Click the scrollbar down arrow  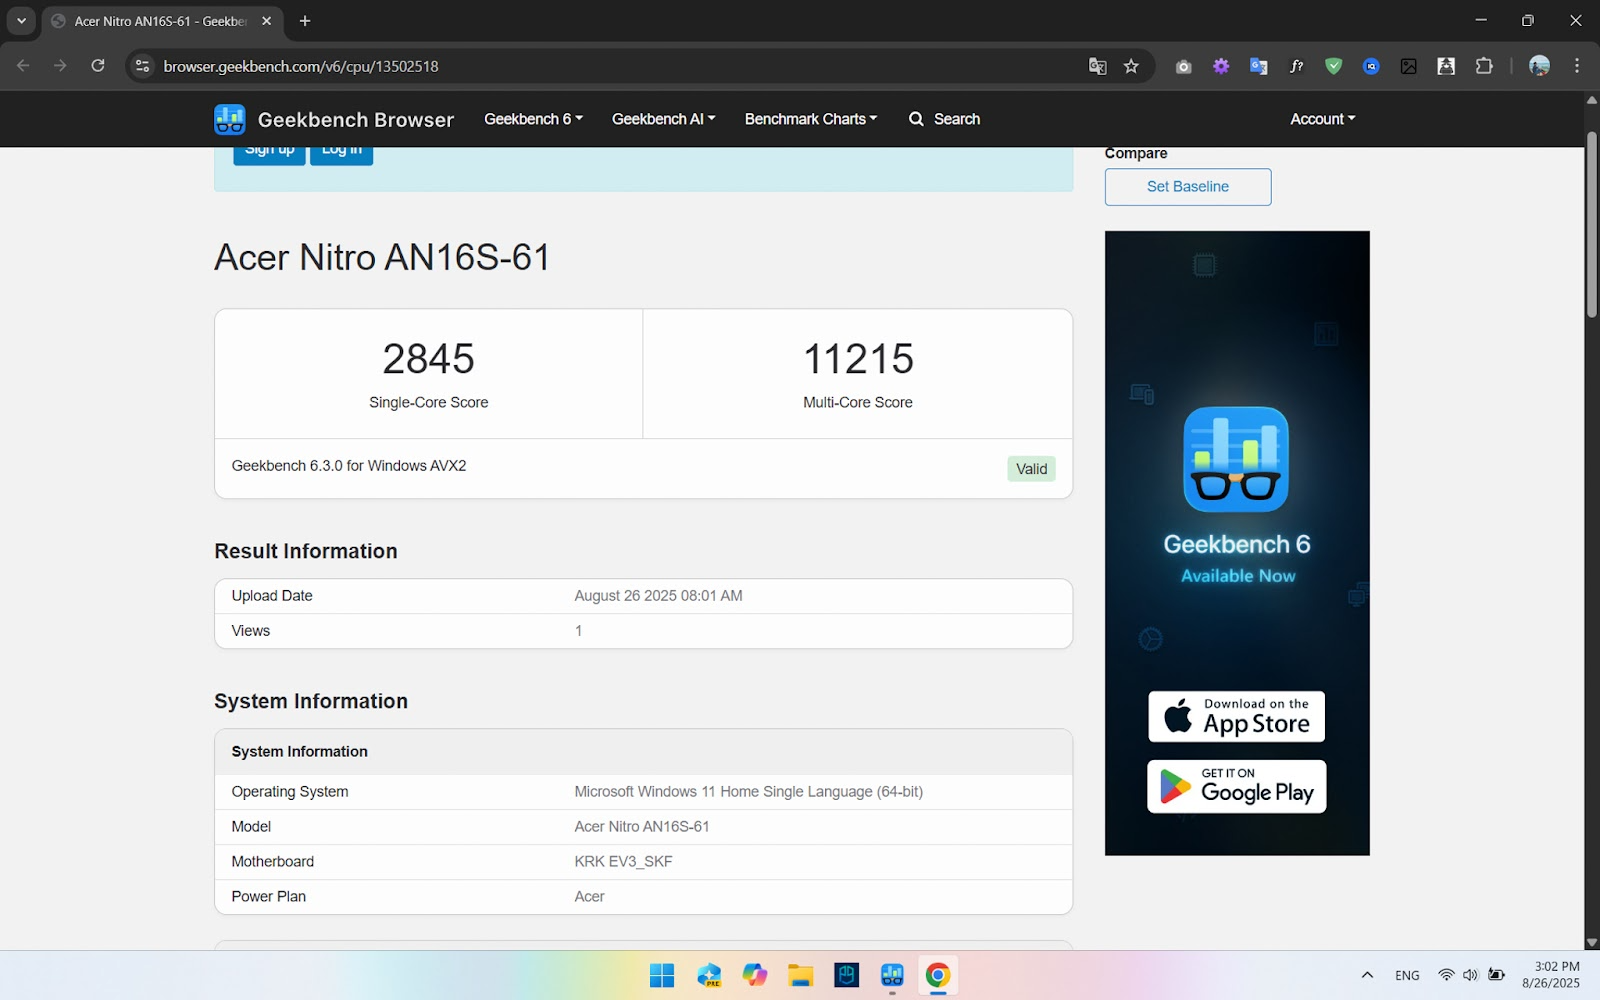coord(1591,942)
